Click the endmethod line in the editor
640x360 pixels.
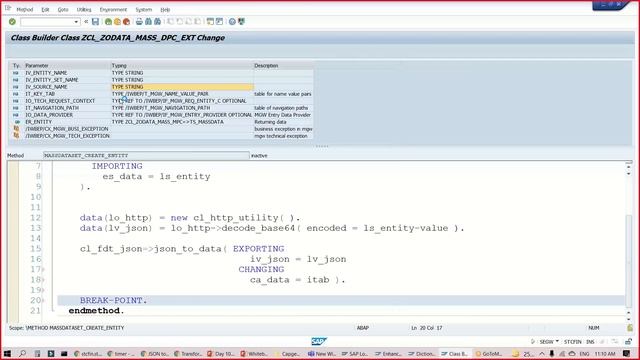[96, 311]
